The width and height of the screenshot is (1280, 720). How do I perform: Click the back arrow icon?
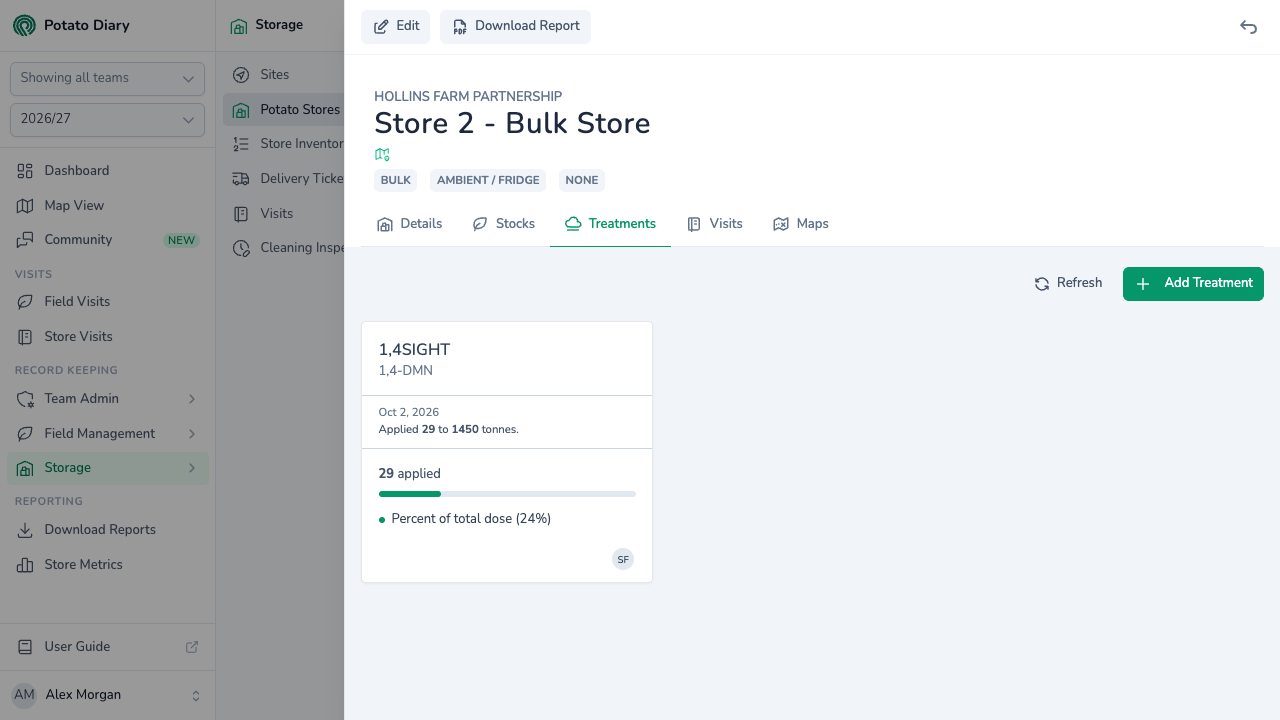pyautogui.click(x=1248, y=27)
